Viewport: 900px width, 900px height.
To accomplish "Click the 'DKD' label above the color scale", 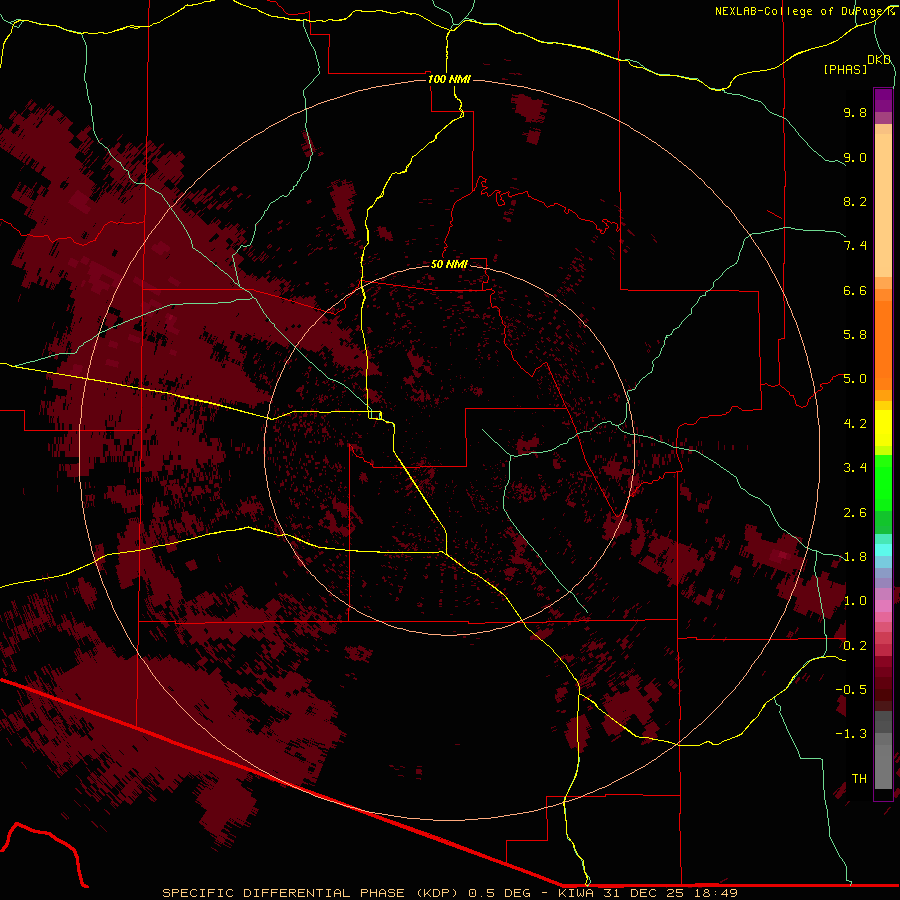I will [x=879, y=59].
